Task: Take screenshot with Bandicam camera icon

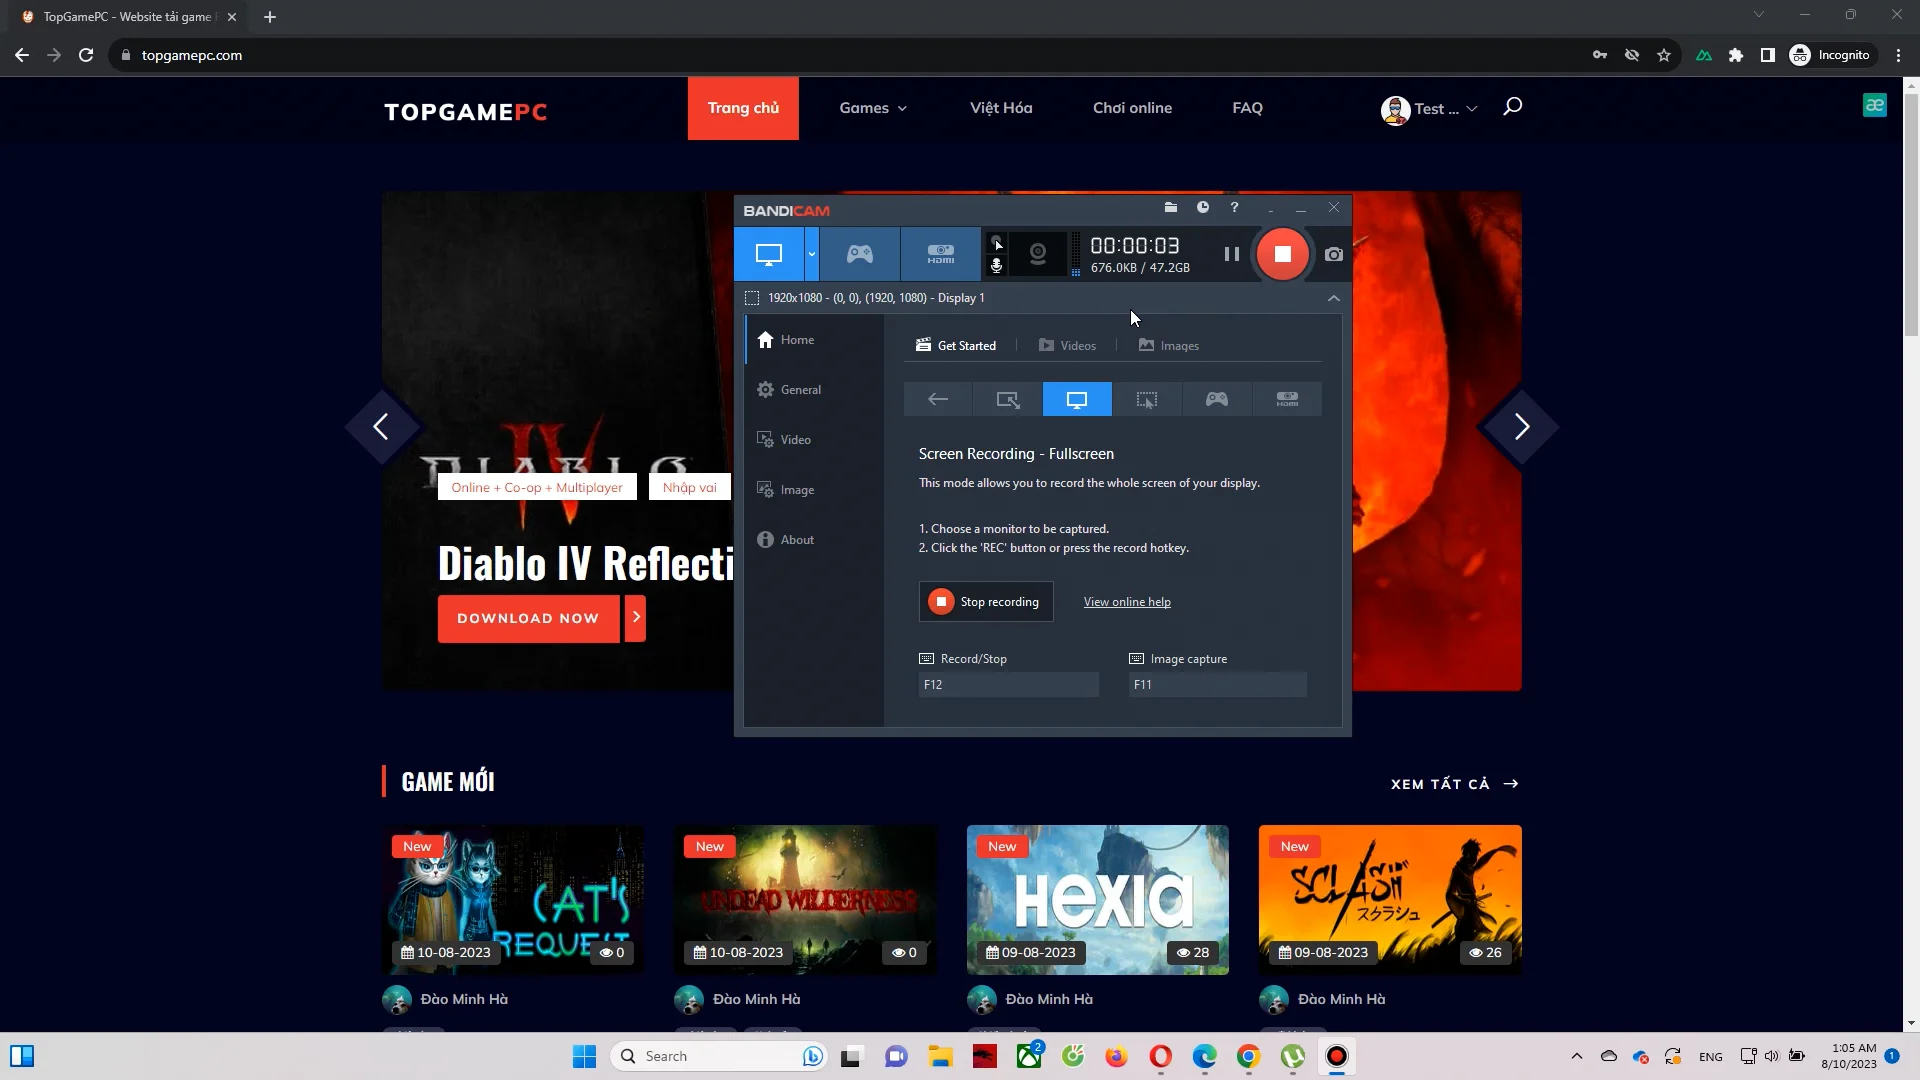Action: click(1334, 254)
